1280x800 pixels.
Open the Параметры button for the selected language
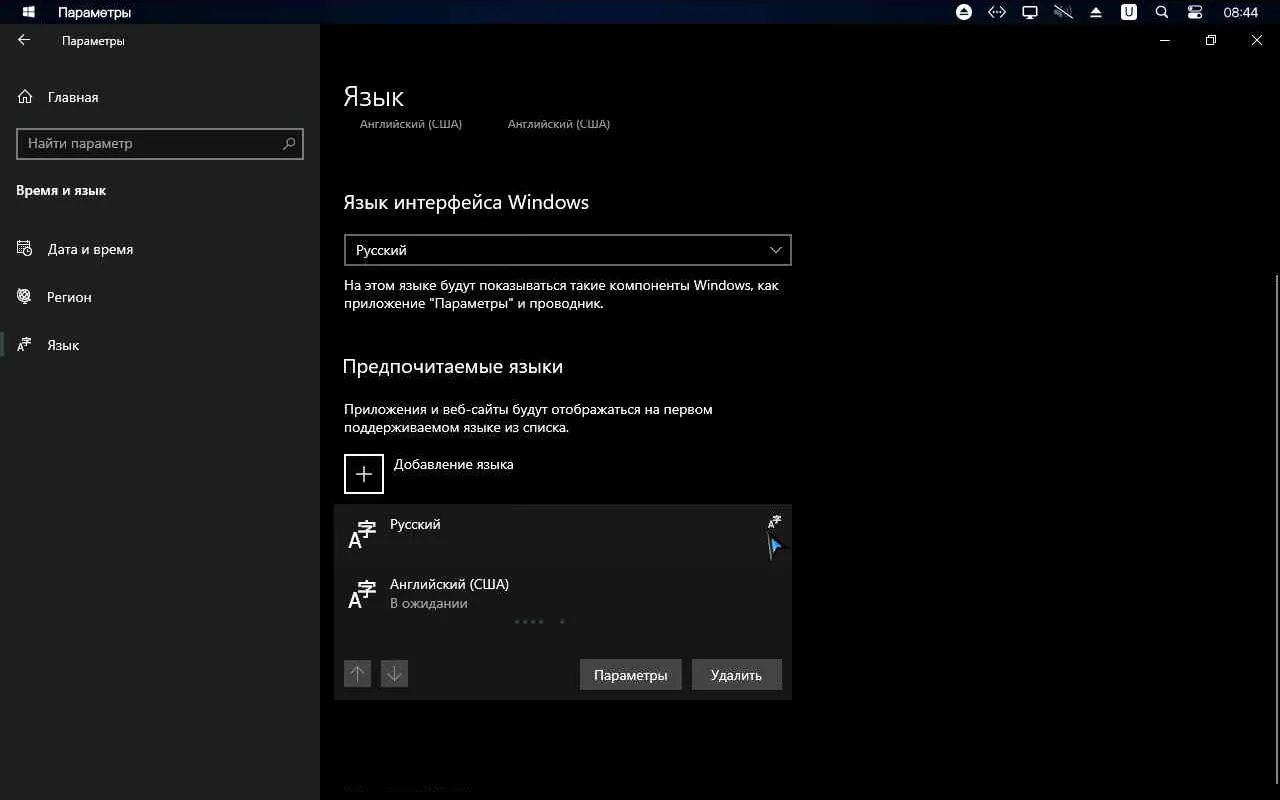click(630, 675)
